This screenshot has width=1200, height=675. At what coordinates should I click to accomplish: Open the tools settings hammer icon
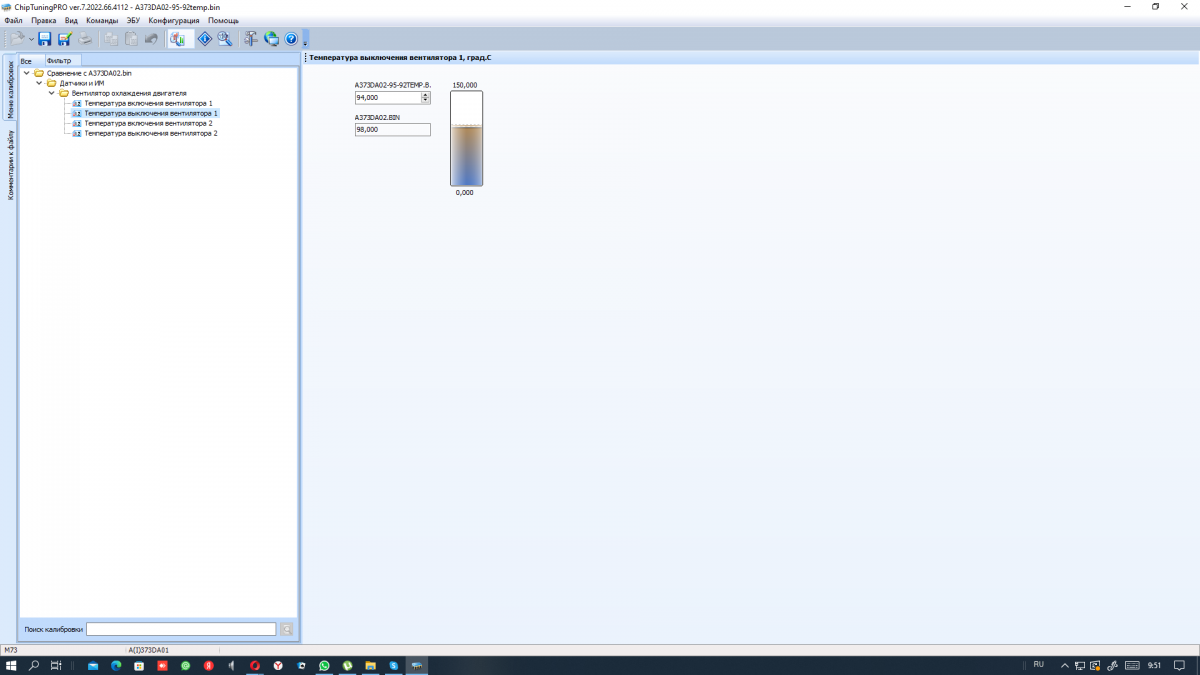click(x=251, y=39)
